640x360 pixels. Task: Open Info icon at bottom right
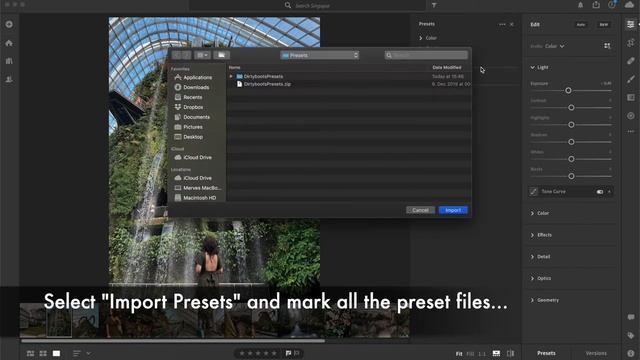pyautogui.click(x=631, y=353)
